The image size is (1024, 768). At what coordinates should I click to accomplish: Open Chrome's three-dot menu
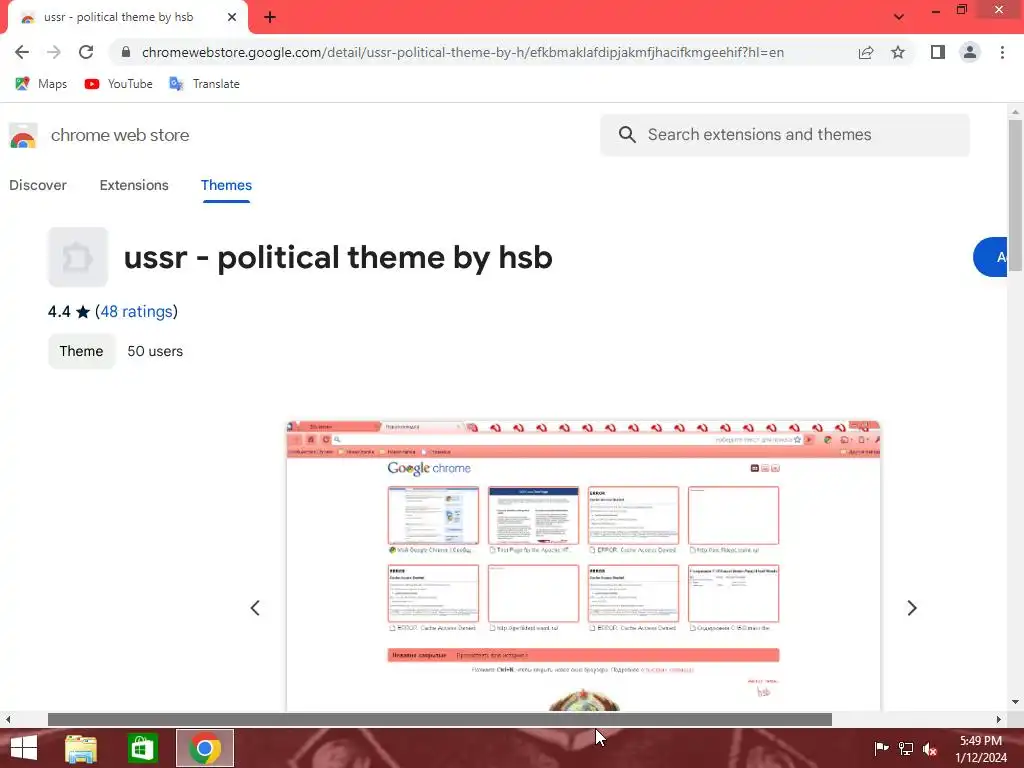[x=1002, y=52]
